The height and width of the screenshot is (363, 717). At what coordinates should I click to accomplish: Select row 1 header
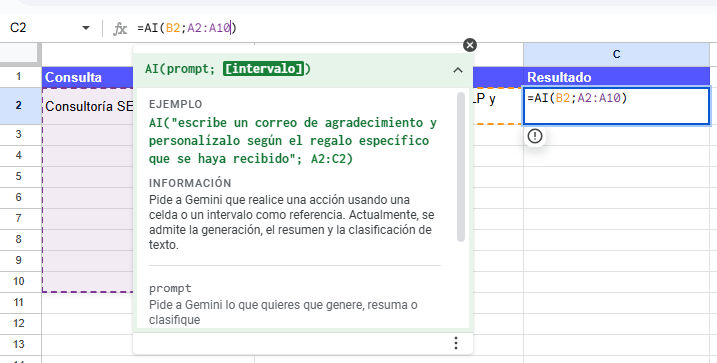(19, 76)
